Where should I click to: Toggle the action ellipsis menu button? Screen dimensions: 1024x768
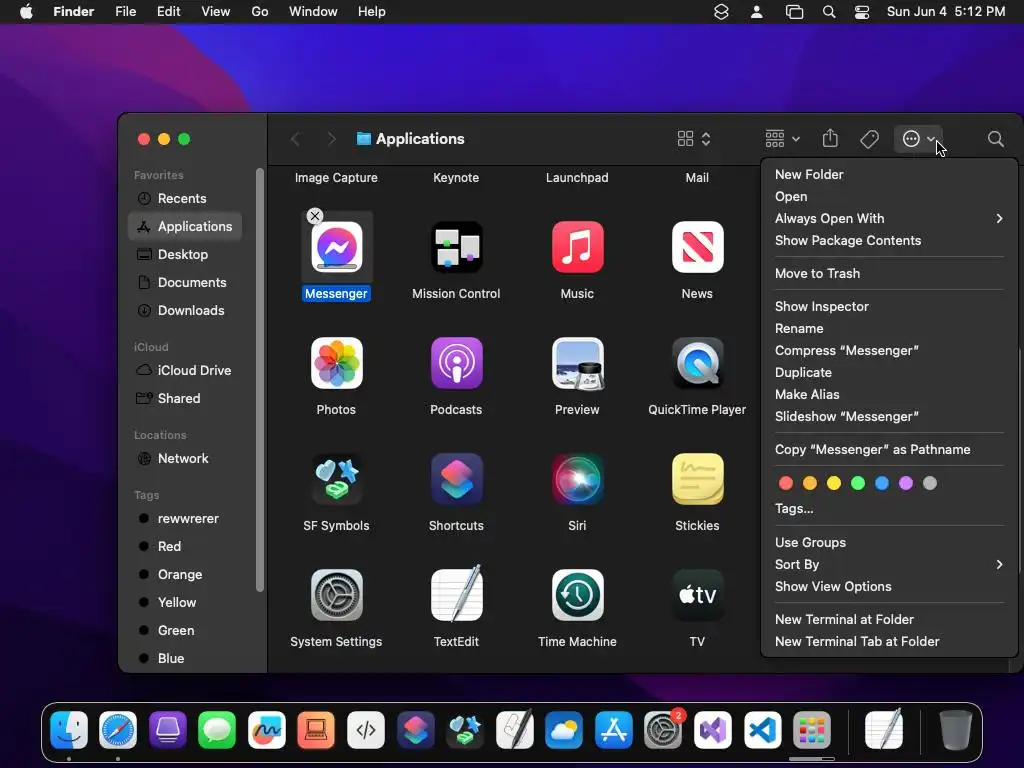tap(918, 139)
